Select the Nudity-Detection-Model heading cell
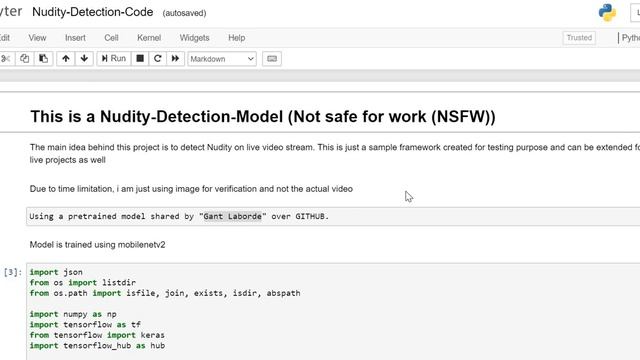Viewport: 640px width, 360px height. [263, 117]
